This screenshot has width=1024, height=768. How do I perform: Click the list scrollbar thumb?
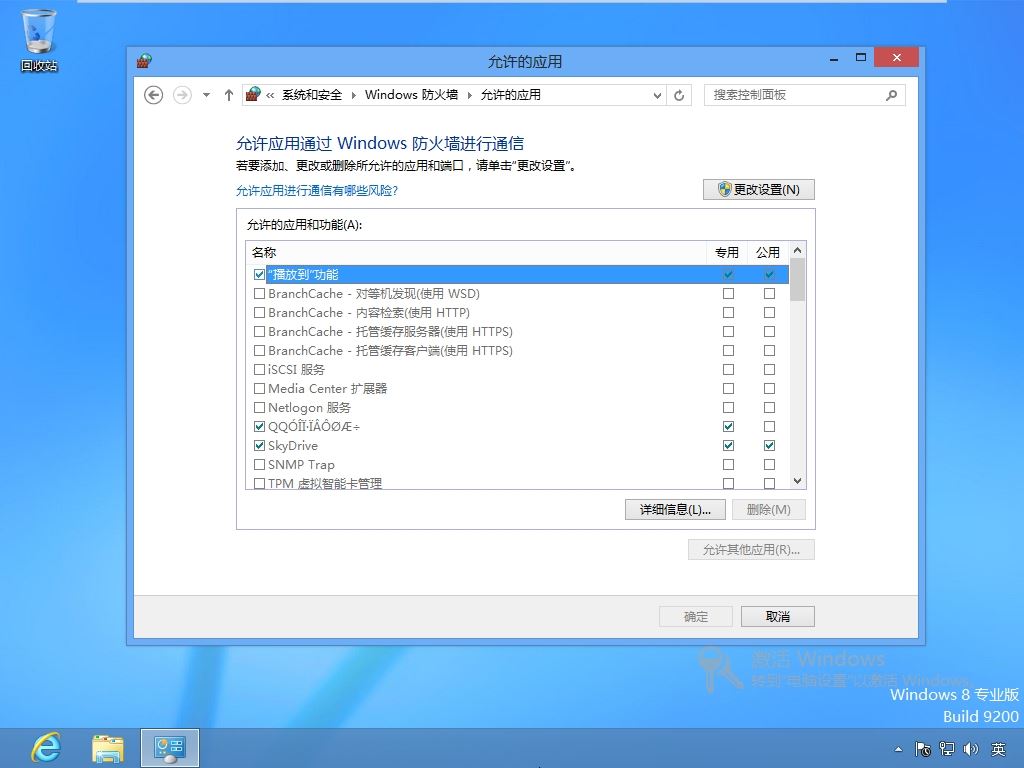point(797,280)
